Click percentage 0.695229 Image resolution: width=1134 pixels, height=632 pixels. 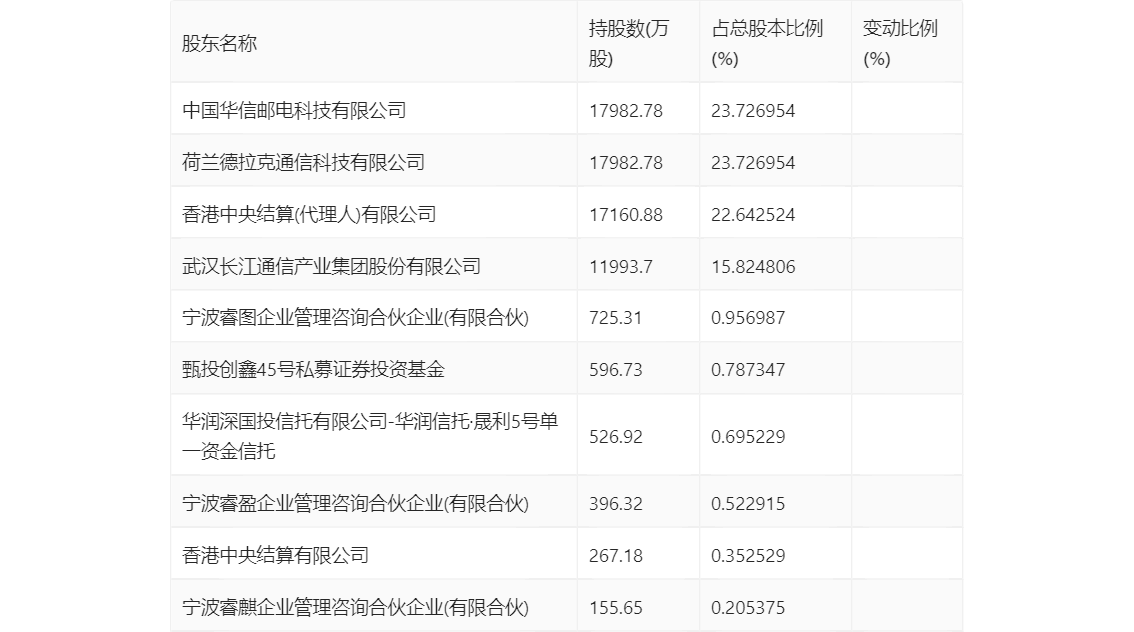[x=748, y=437]
